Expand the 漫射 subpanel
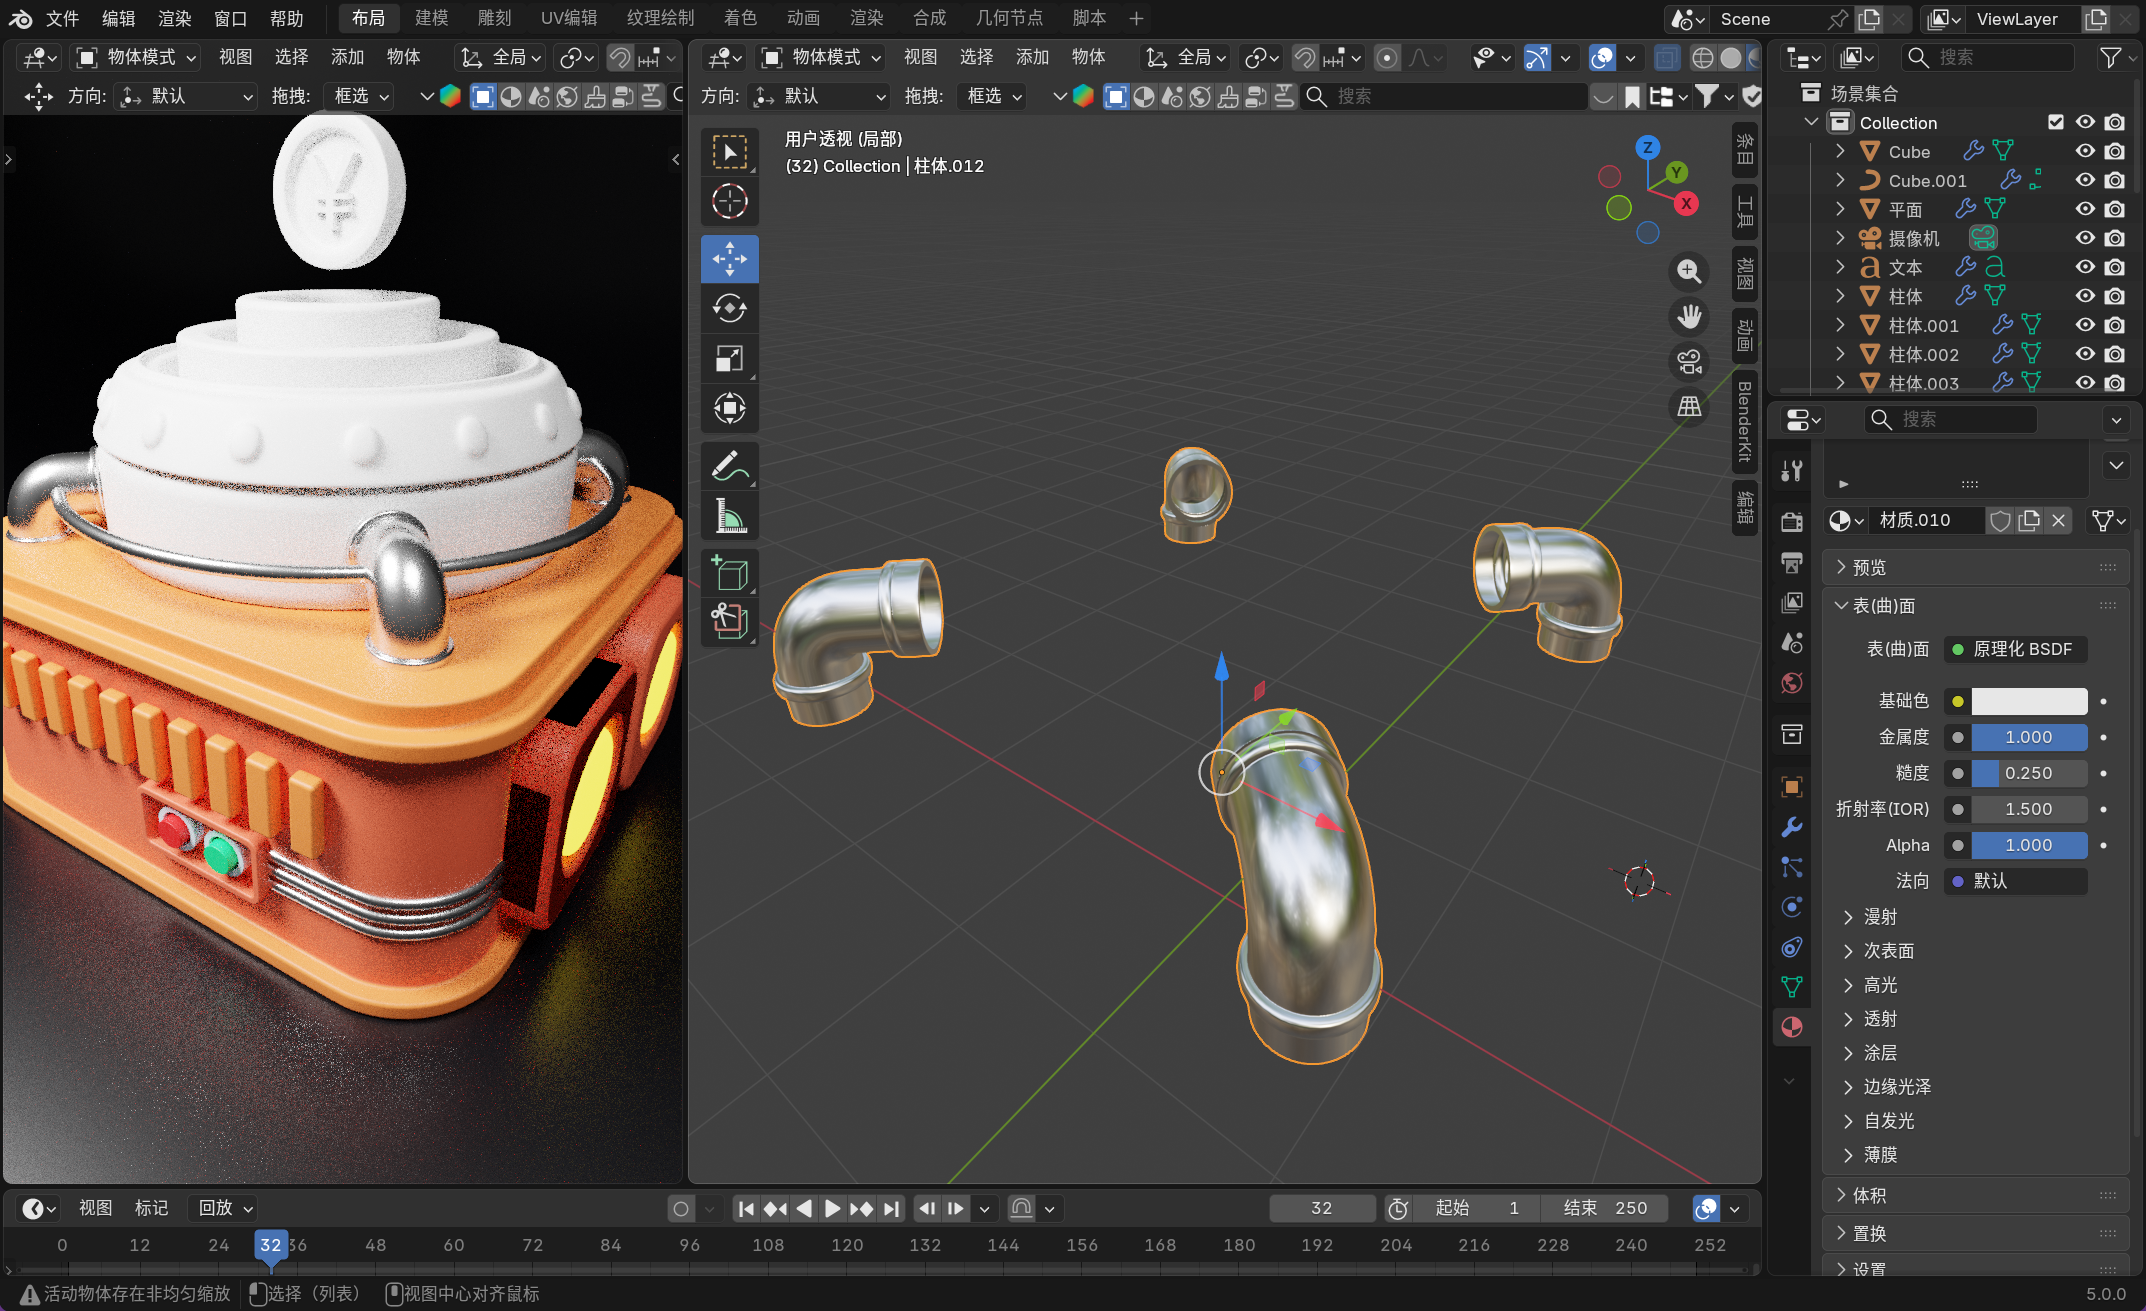This screenshot has width=2146, height=1311. tap(1880, 917)
